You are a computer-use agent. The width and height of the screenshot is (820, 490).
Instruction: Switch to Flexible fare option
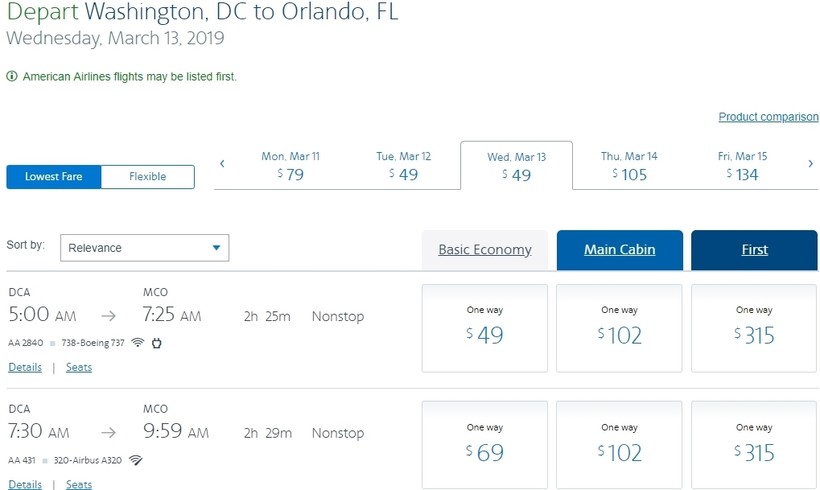coord(147,177)
